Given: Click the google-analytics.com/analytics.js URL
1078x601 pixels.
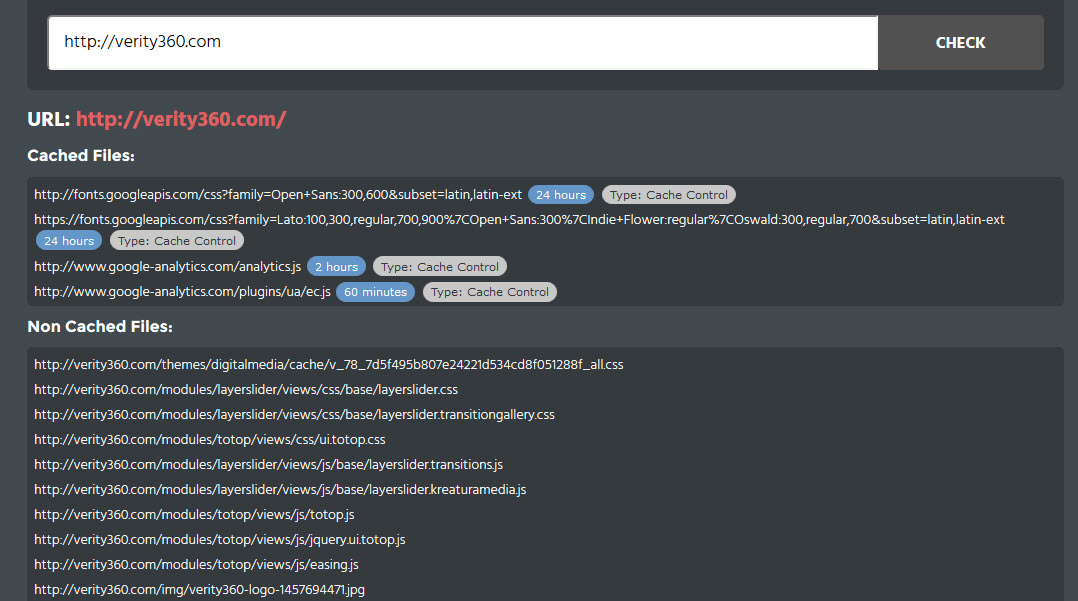Looking at the screenshot, I should [168, 266].
